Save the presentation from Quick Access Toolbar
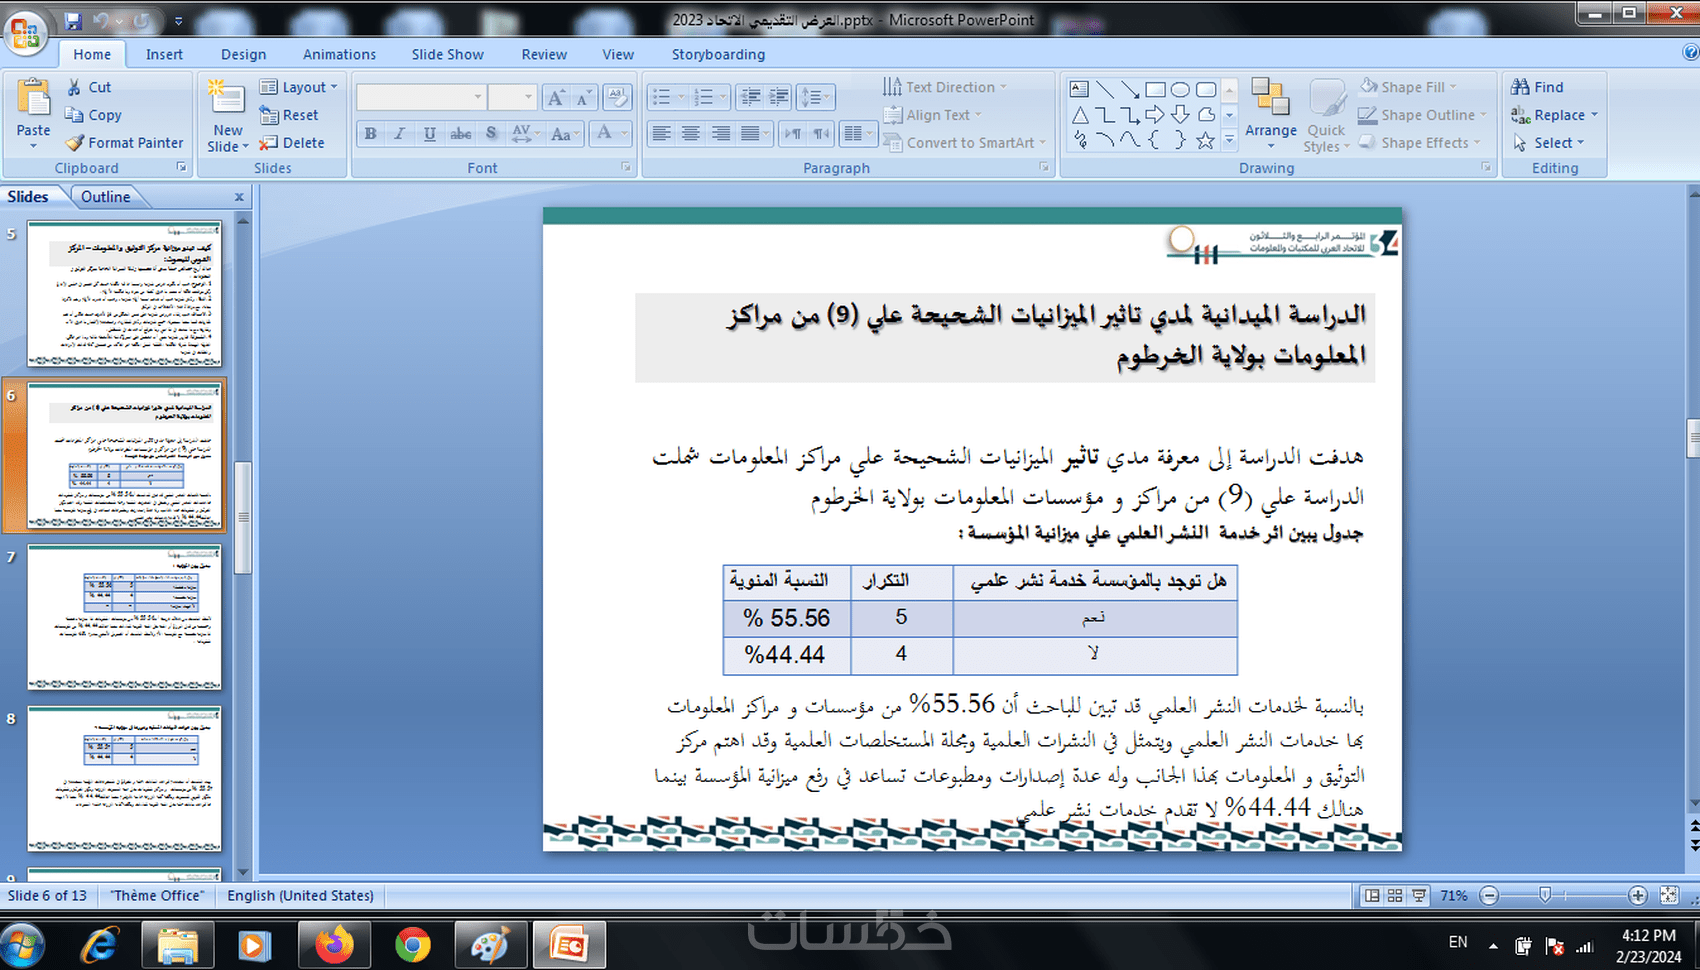Viewport: 1700px width, 970px height. point(73,20)
